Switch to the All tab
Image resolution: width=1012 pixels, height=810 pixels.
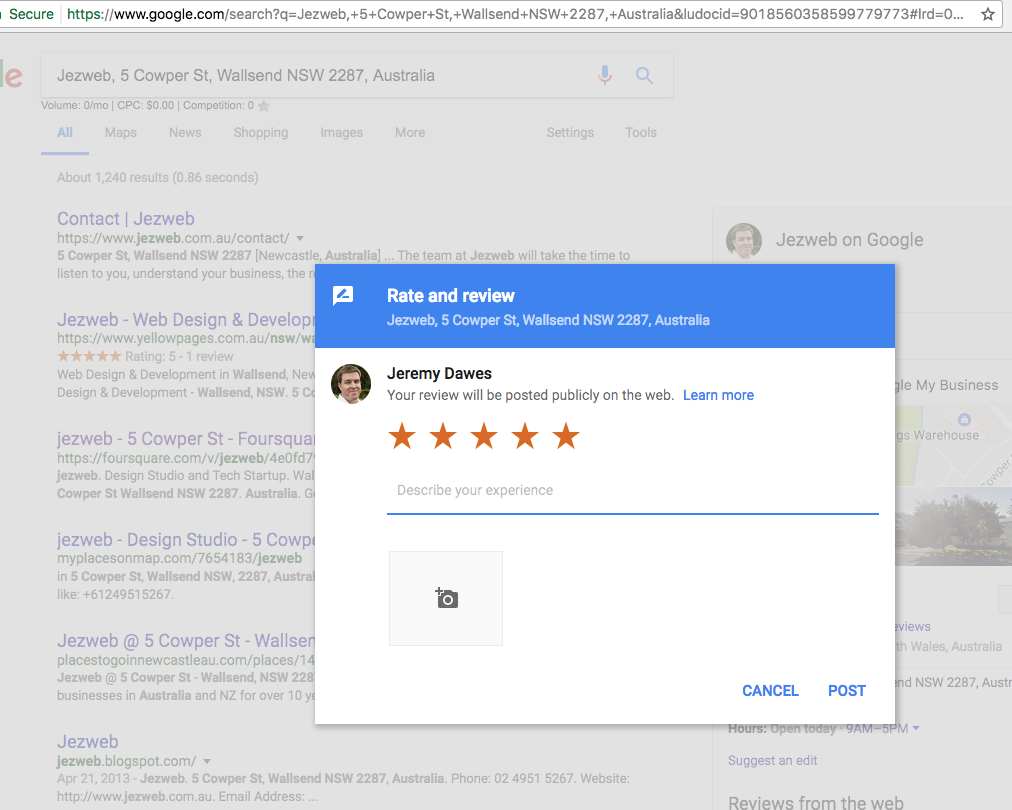click(65, 132)
